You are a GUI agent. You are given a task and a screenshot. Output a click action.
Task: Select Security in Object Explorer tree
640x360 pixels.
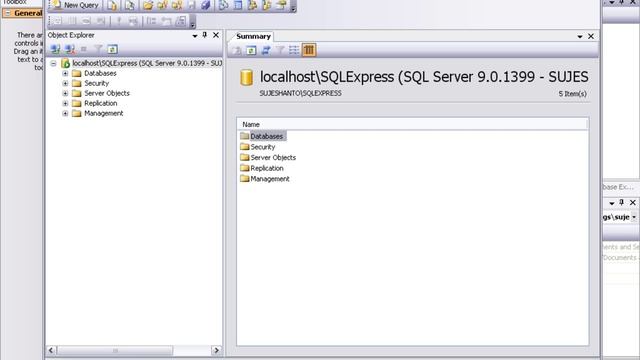tap(96, 83)
